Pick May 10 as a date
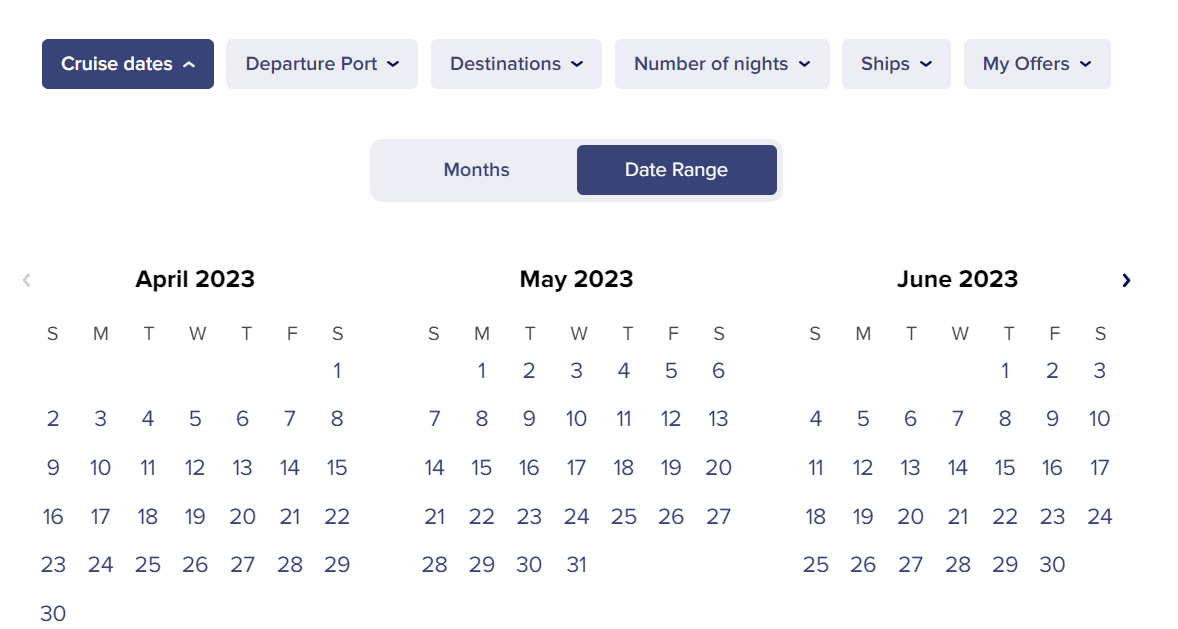1178x629 pixels. pos(576,419)
